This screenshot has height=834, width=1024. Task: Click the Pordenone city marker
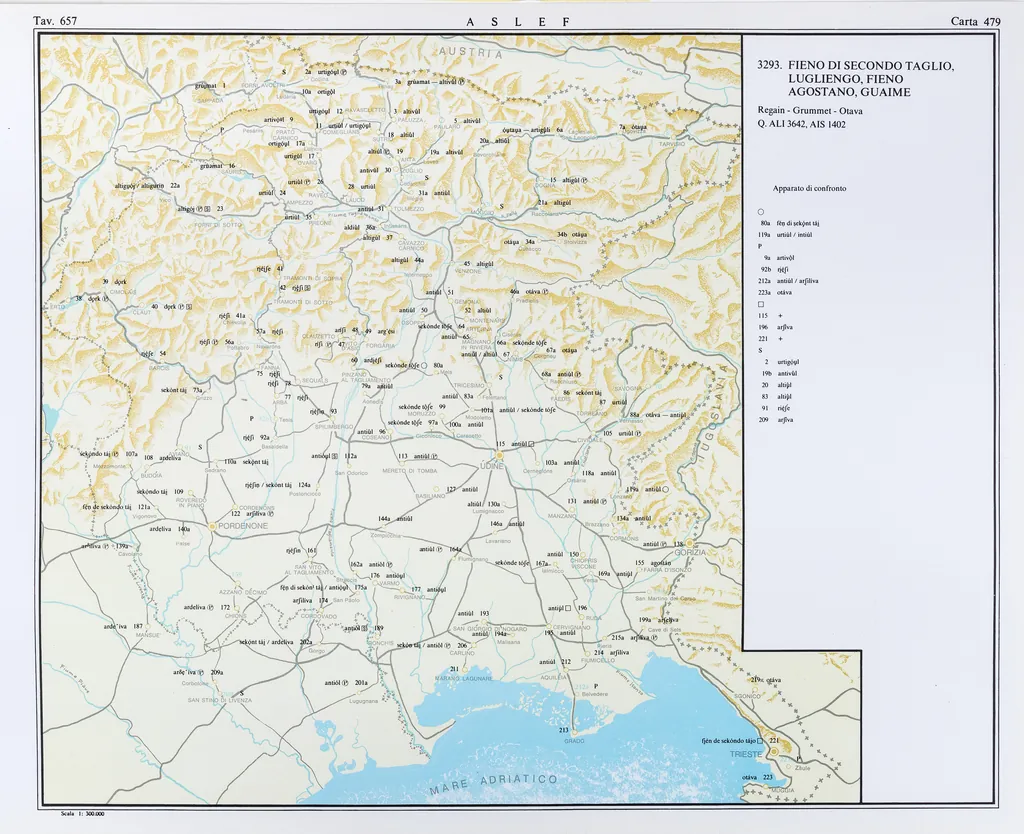[213, 524]
